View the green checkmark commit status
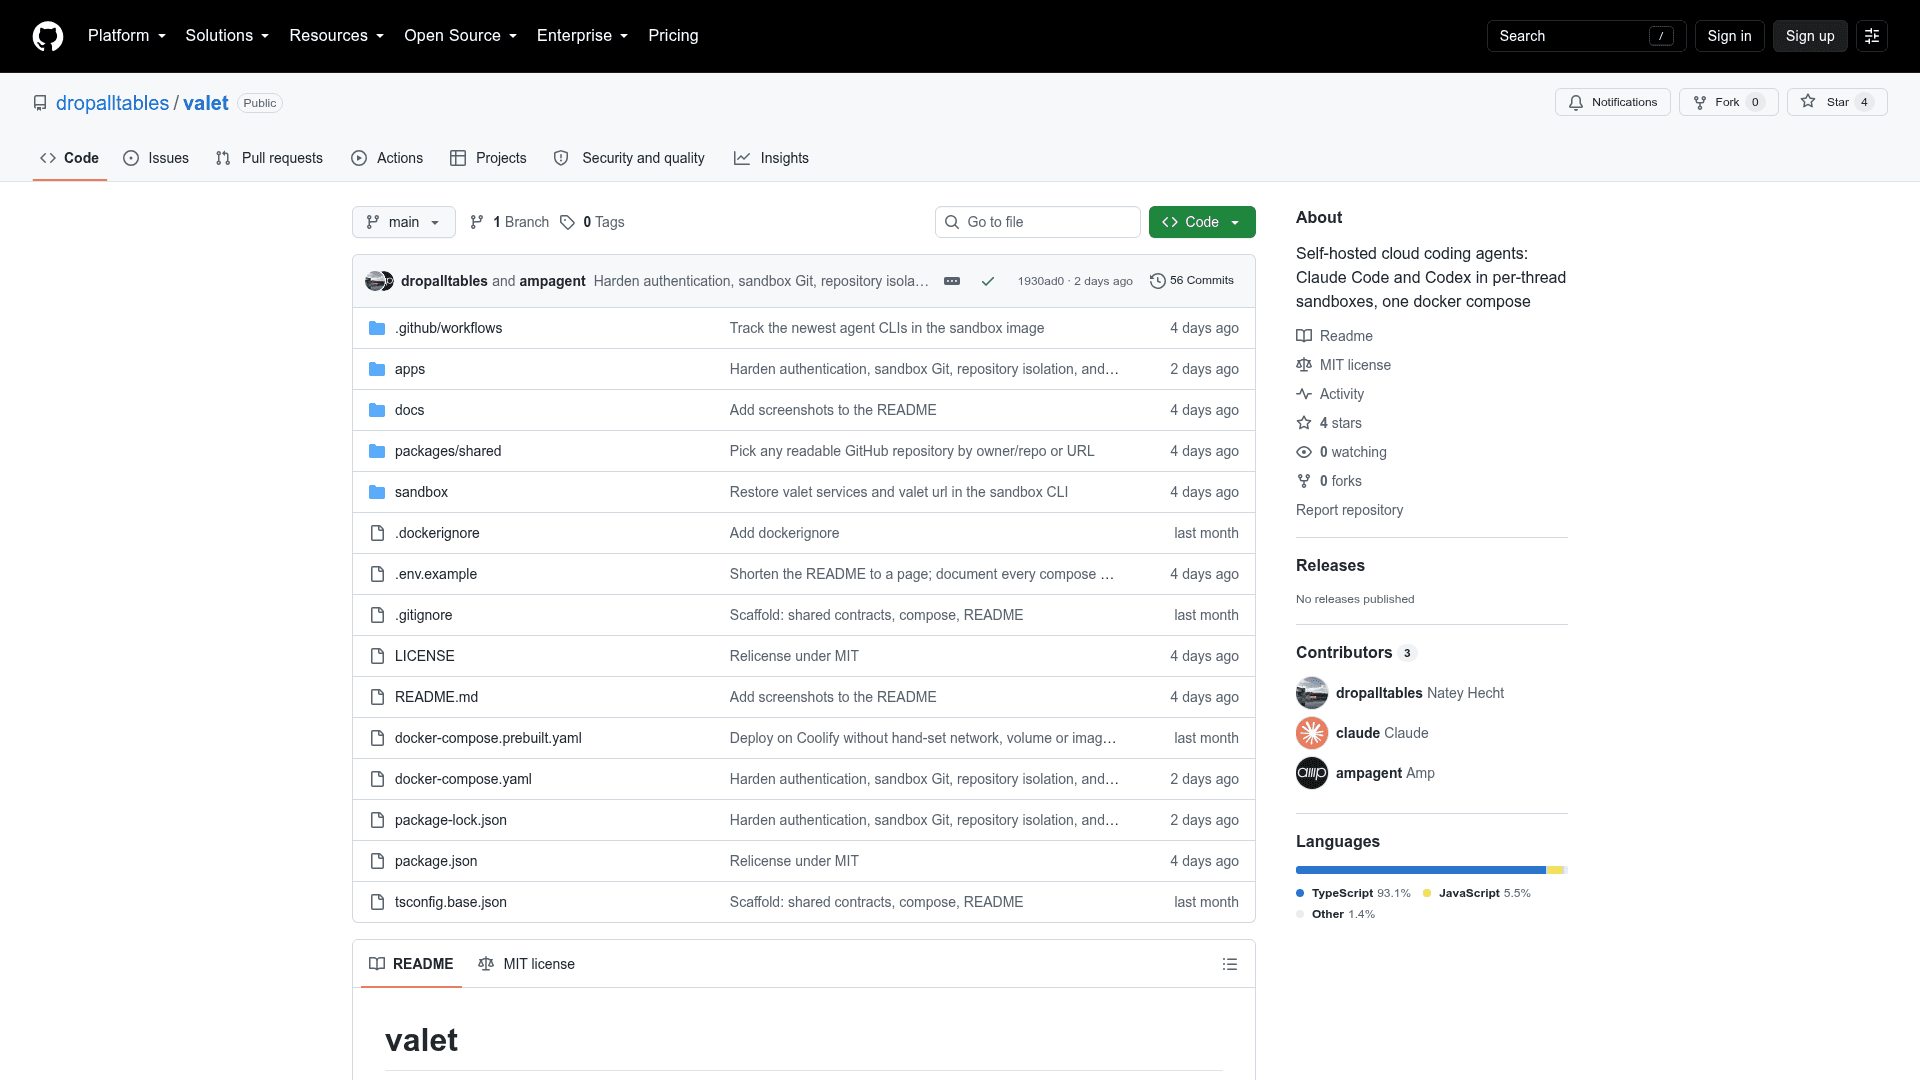Image resolution: width=1920 pixels, height=1080 pixels. coord(988,281)
